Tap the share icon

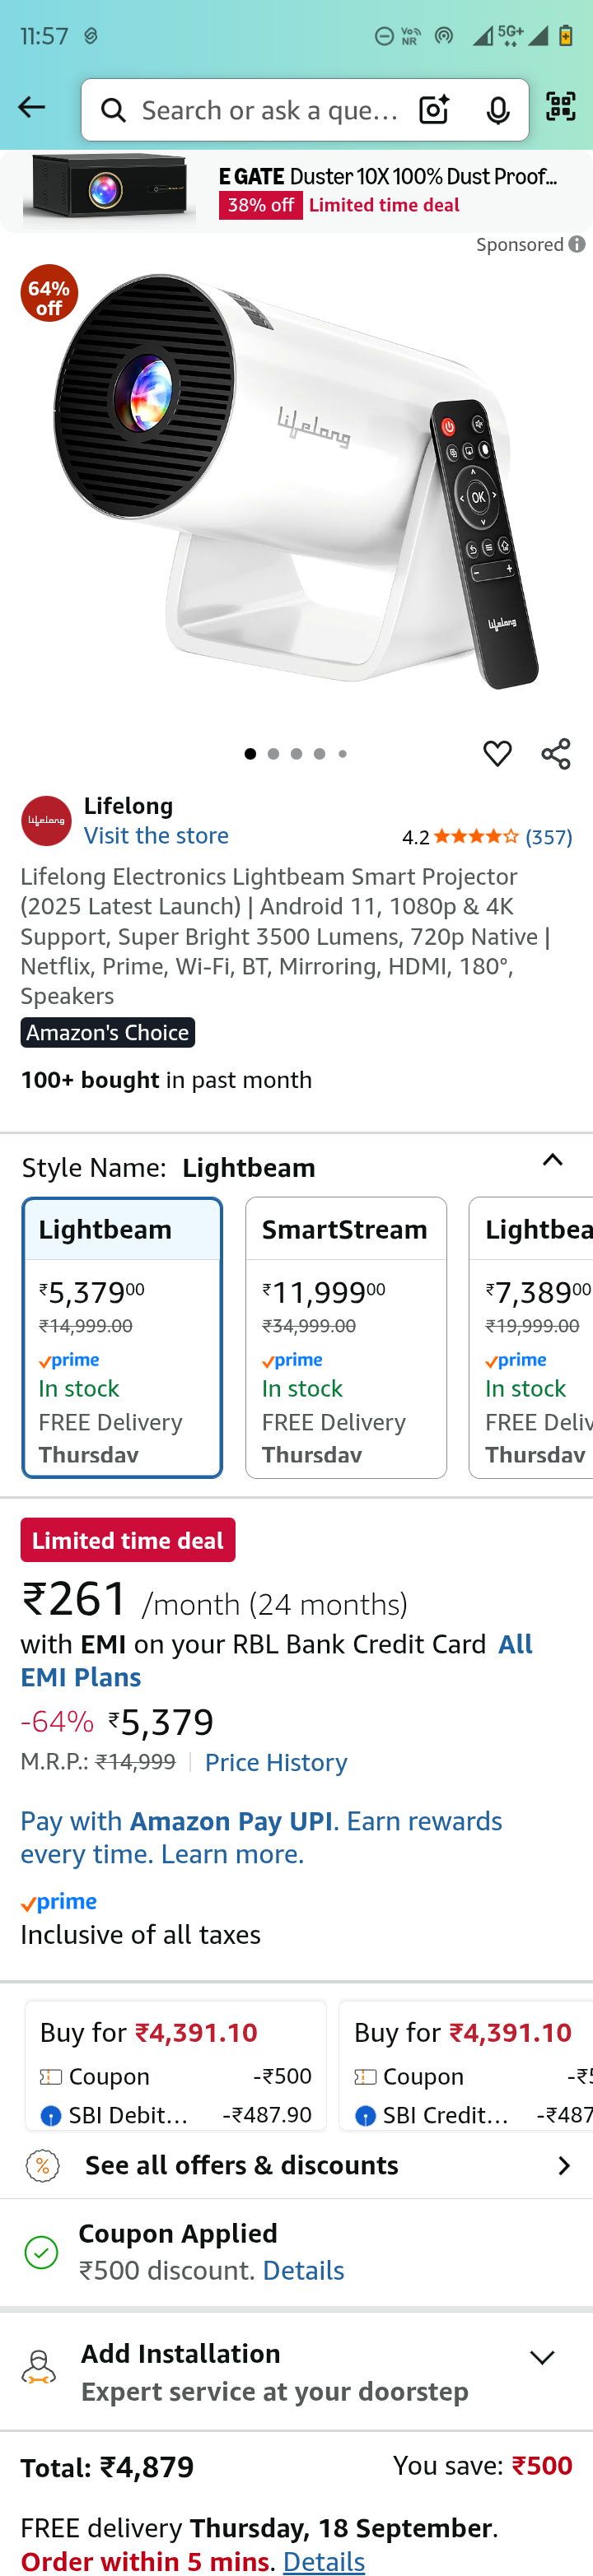[556, 754]
